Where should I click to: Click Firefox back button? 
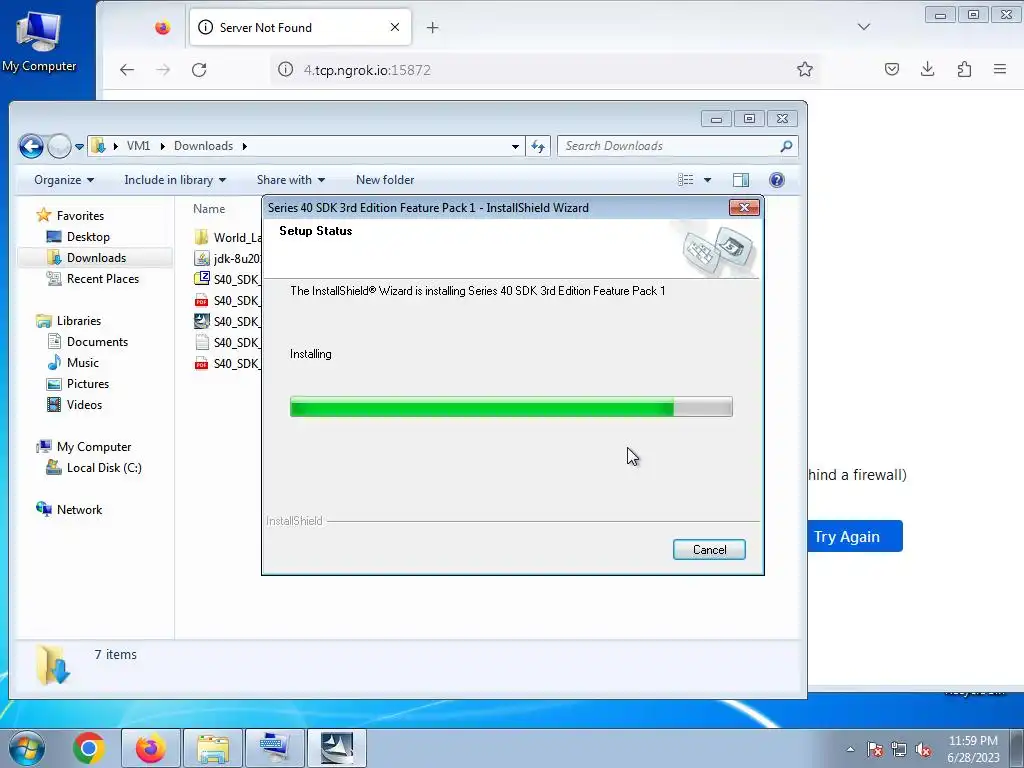tap(127, 69)
